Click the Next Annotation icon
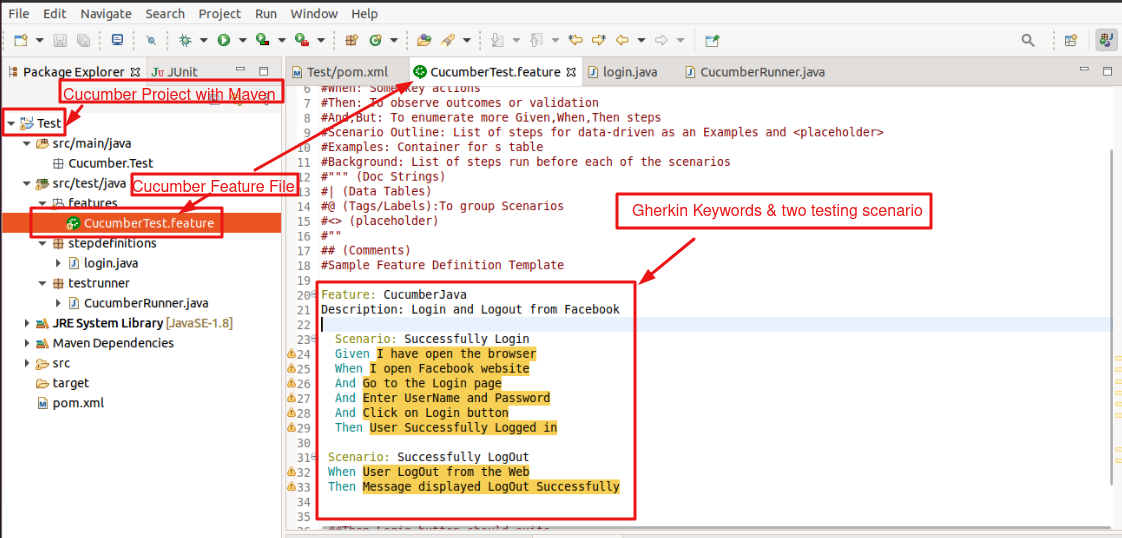Viewport: 1122px width, 538px height. pyautogui.click(x=497, y=41)
